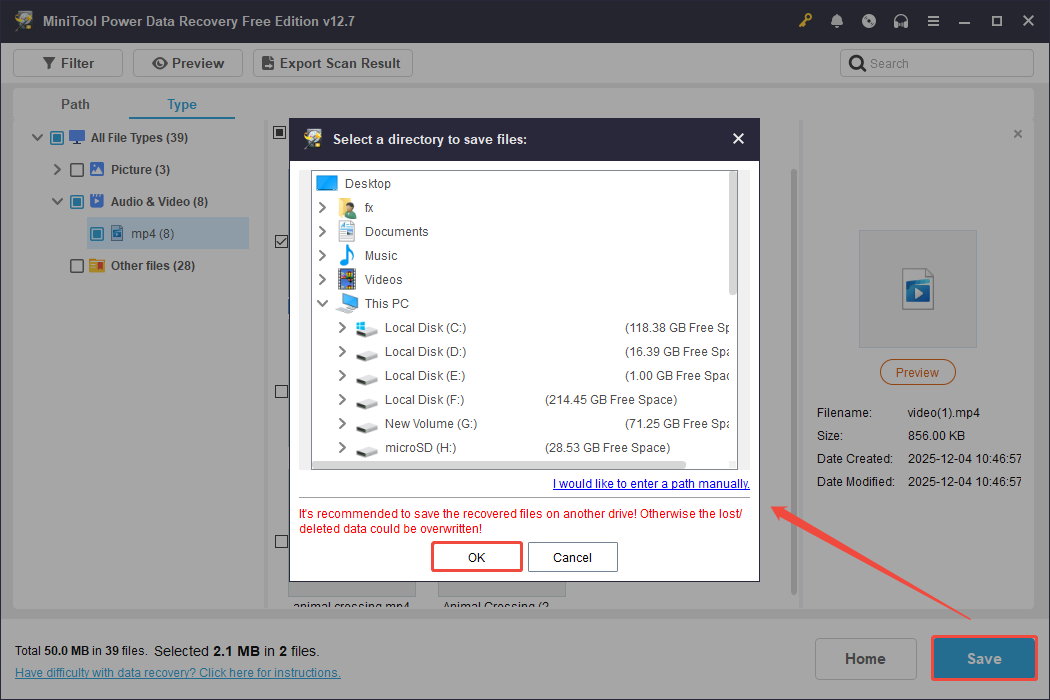The height and width of the screenshot is (700, 1050).
Task: Click the Export Scan Result icon
Action: pyautogui.click(x=266, y=62)
